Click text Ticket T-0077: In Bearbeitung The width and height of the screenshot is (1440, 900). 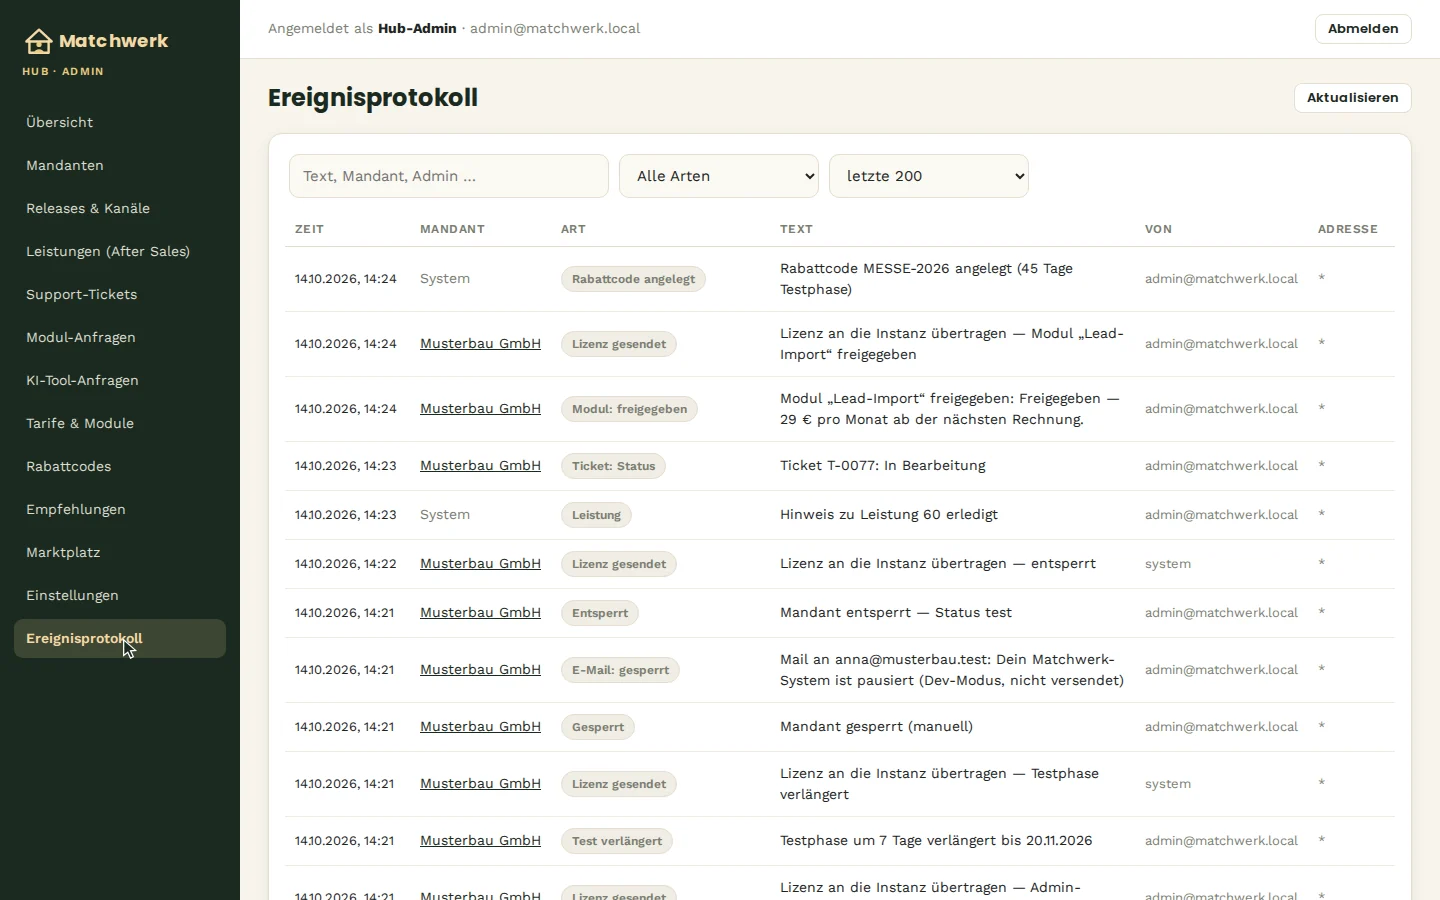pos(883,465)
